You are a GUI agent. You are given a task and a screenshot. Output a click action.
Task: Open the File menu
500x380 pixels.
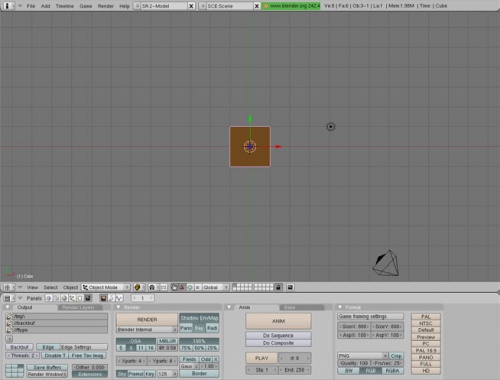tap(31, 6)
